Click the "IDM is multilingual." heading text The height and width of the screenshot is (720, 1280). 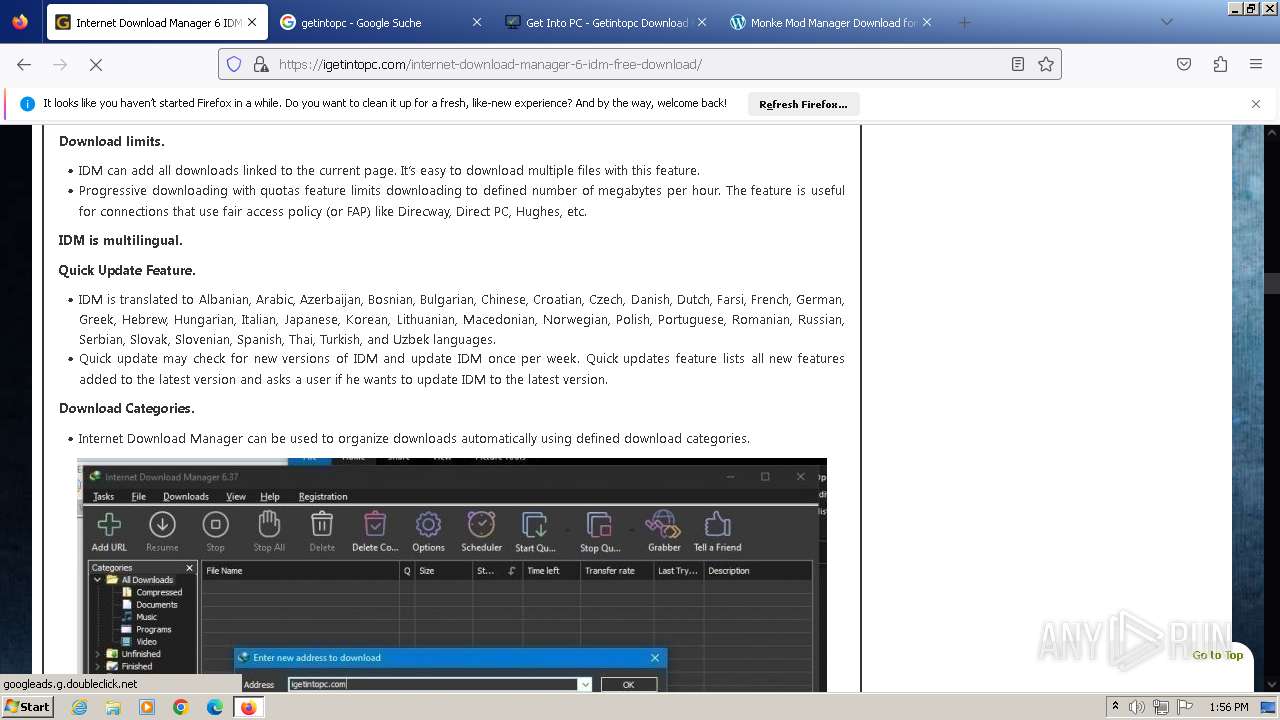click(x=120, y=240)
